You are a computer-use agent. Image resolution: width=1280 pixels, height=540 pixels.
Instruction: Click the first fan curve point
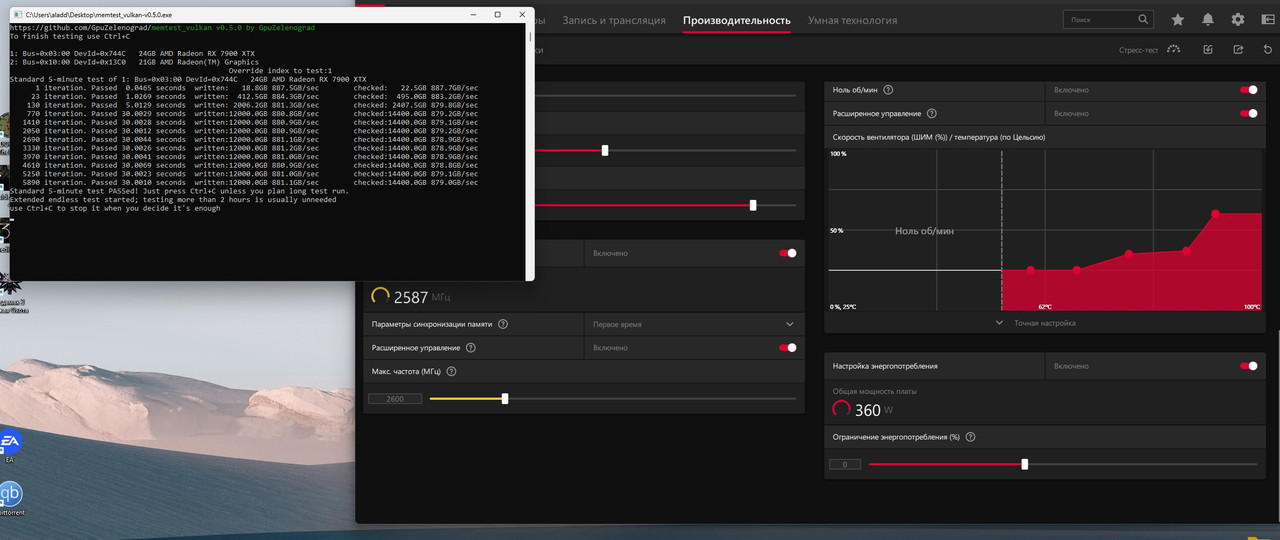(1031, 270)
